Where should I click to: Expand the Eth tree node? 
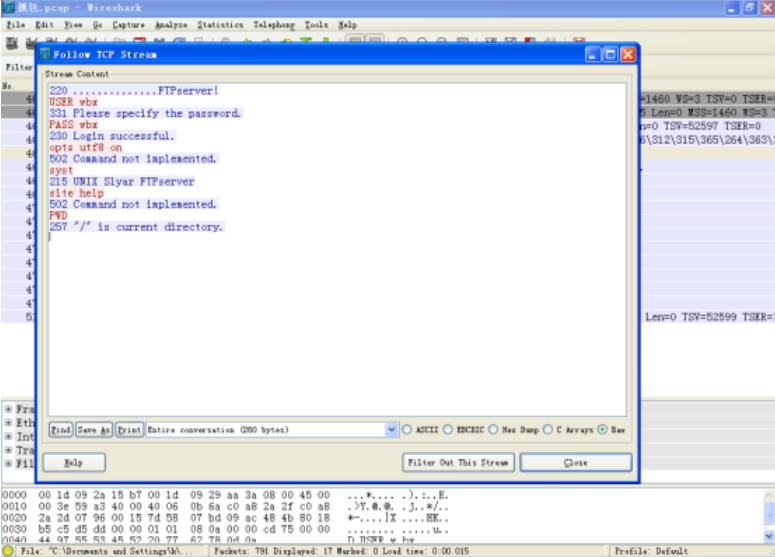click(x=8, y=423)
